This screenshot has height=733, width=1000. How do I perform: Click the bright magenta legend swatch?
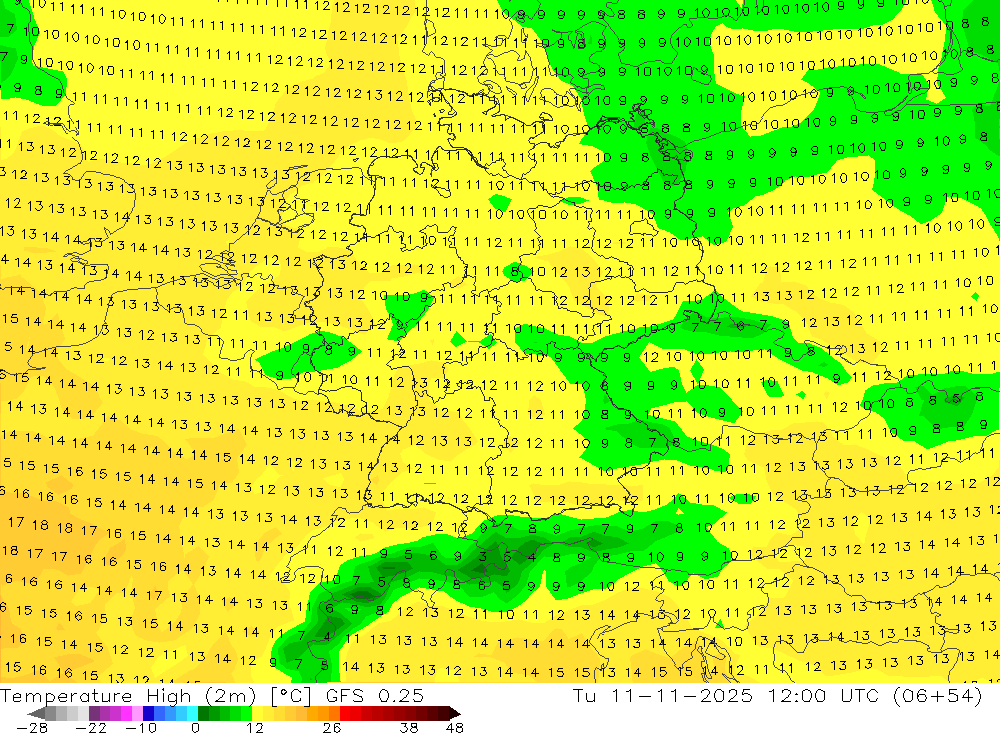pos(126,713)
